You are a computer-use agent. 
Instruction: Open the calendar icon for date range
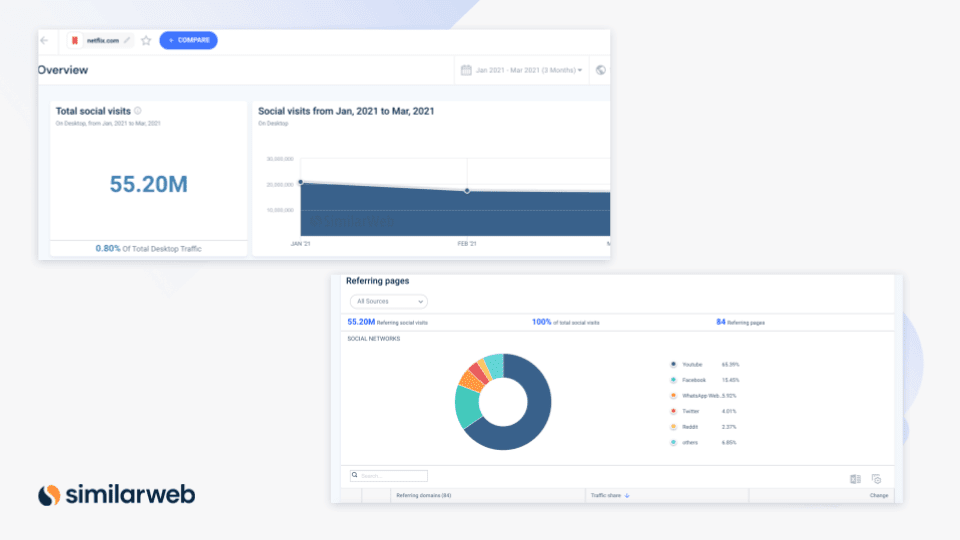466,70
